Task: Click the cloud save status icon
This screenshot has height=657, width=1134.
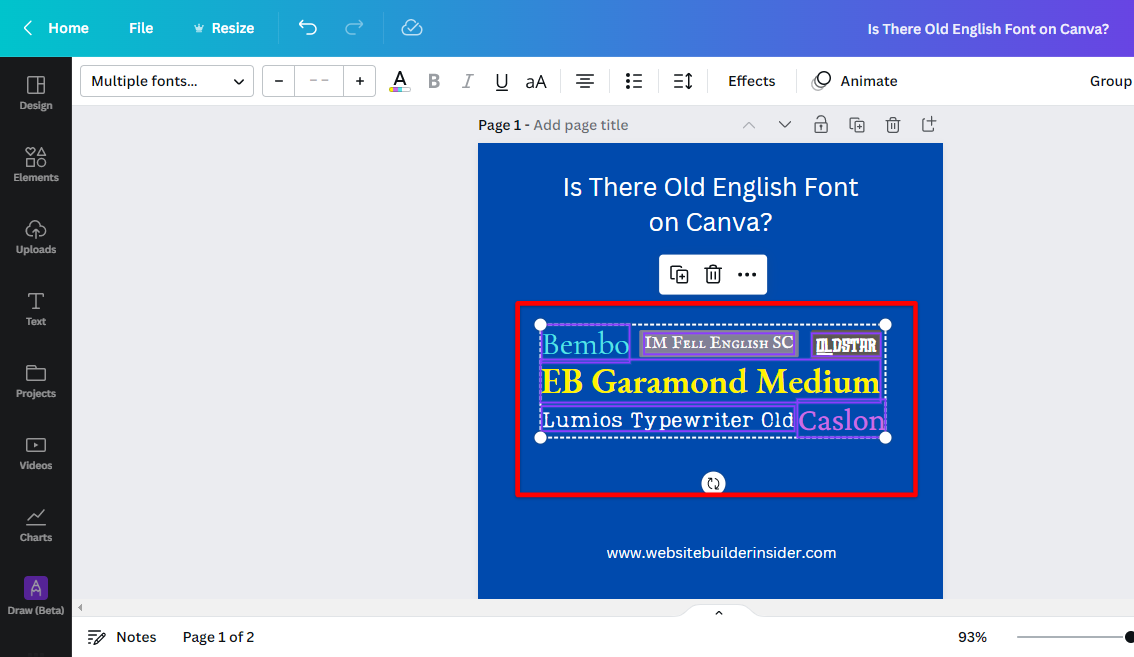Action: click(x=412, y=28)
